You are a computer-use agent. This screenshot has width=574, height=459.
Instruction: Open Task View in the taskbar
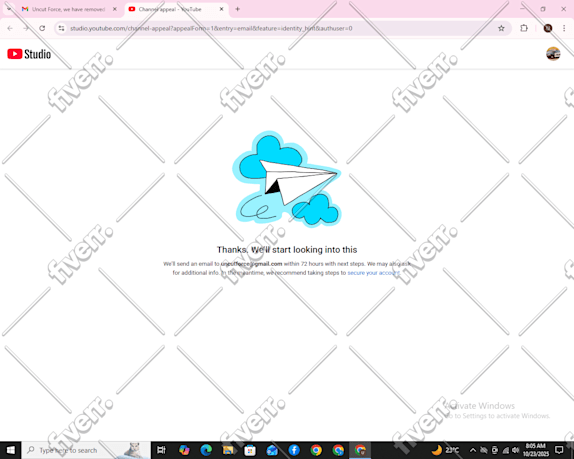161,450
